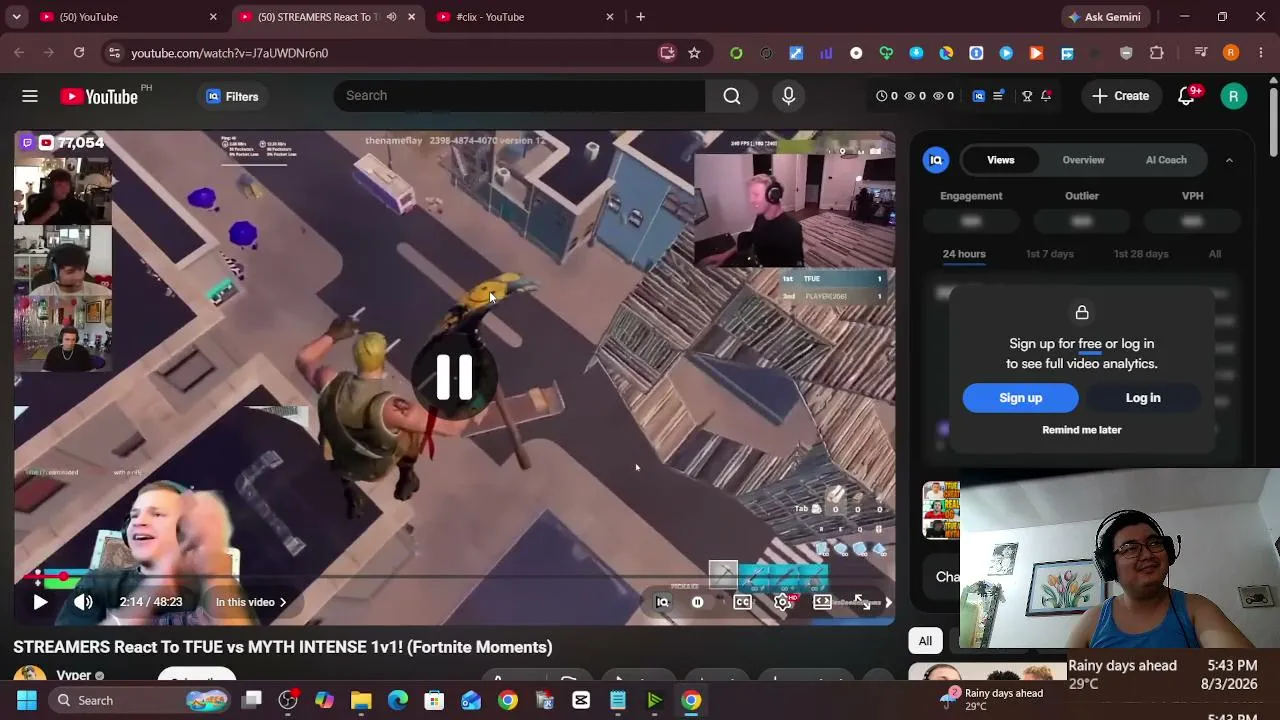Play the video with the play button

coord(40,602)
